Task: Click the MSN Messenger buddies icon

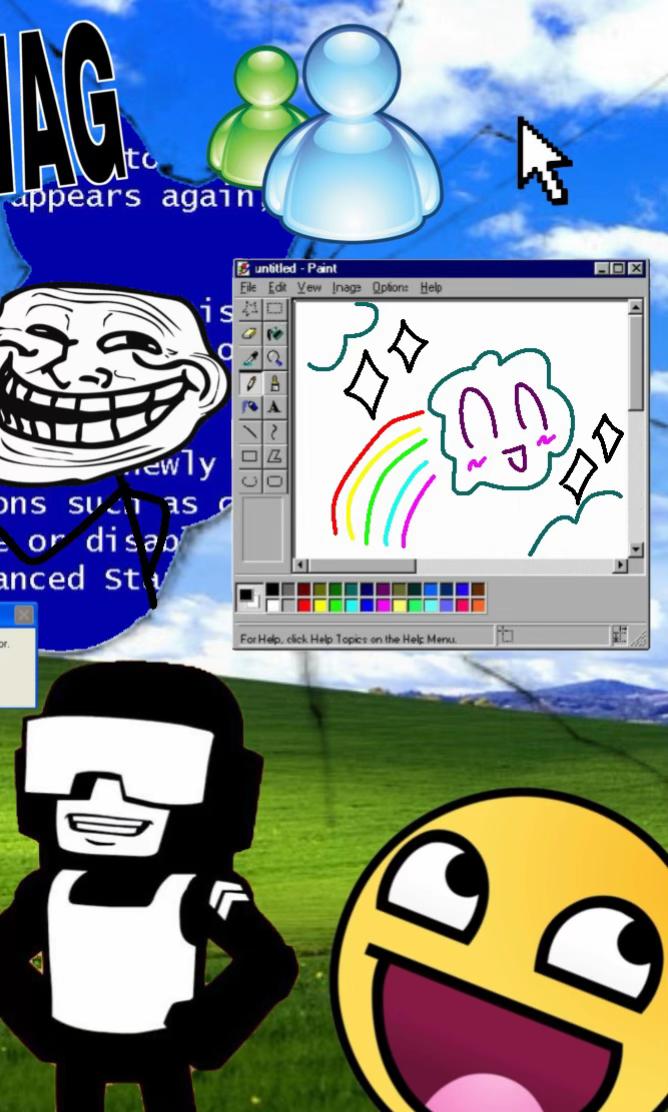Action: point(325,135)
